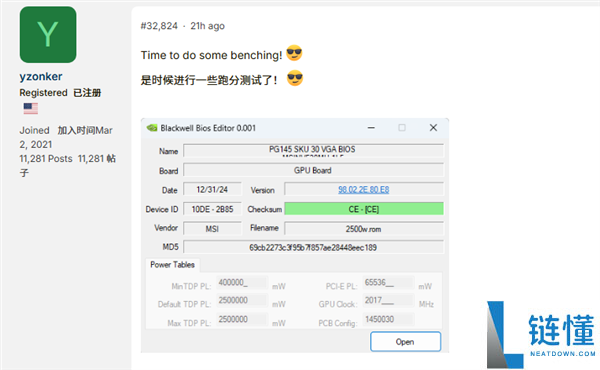
Task: Close the Blackwell Bios Editor window
Action: pos(433,128)
